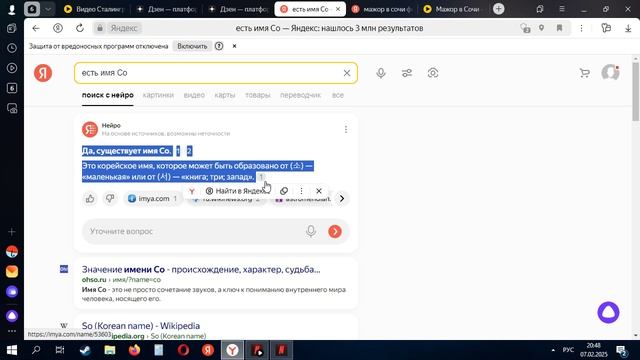Open Steam from the taskbar

(85, 350)
